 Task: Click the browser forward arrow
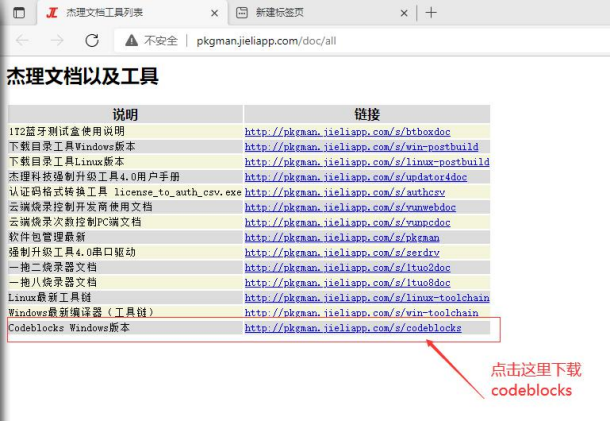click(x=57, y=40)
